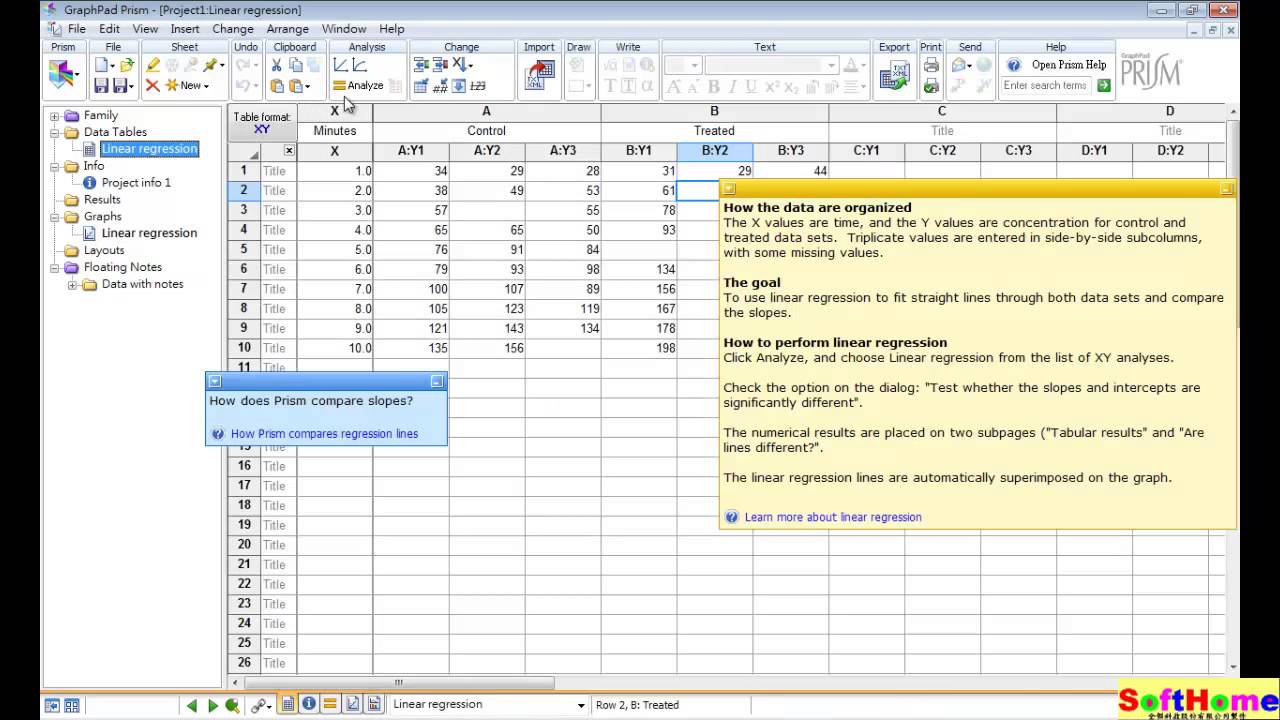Click the Results sheet icon in the status bar
Screen dimensions: 1280x720
330,704
